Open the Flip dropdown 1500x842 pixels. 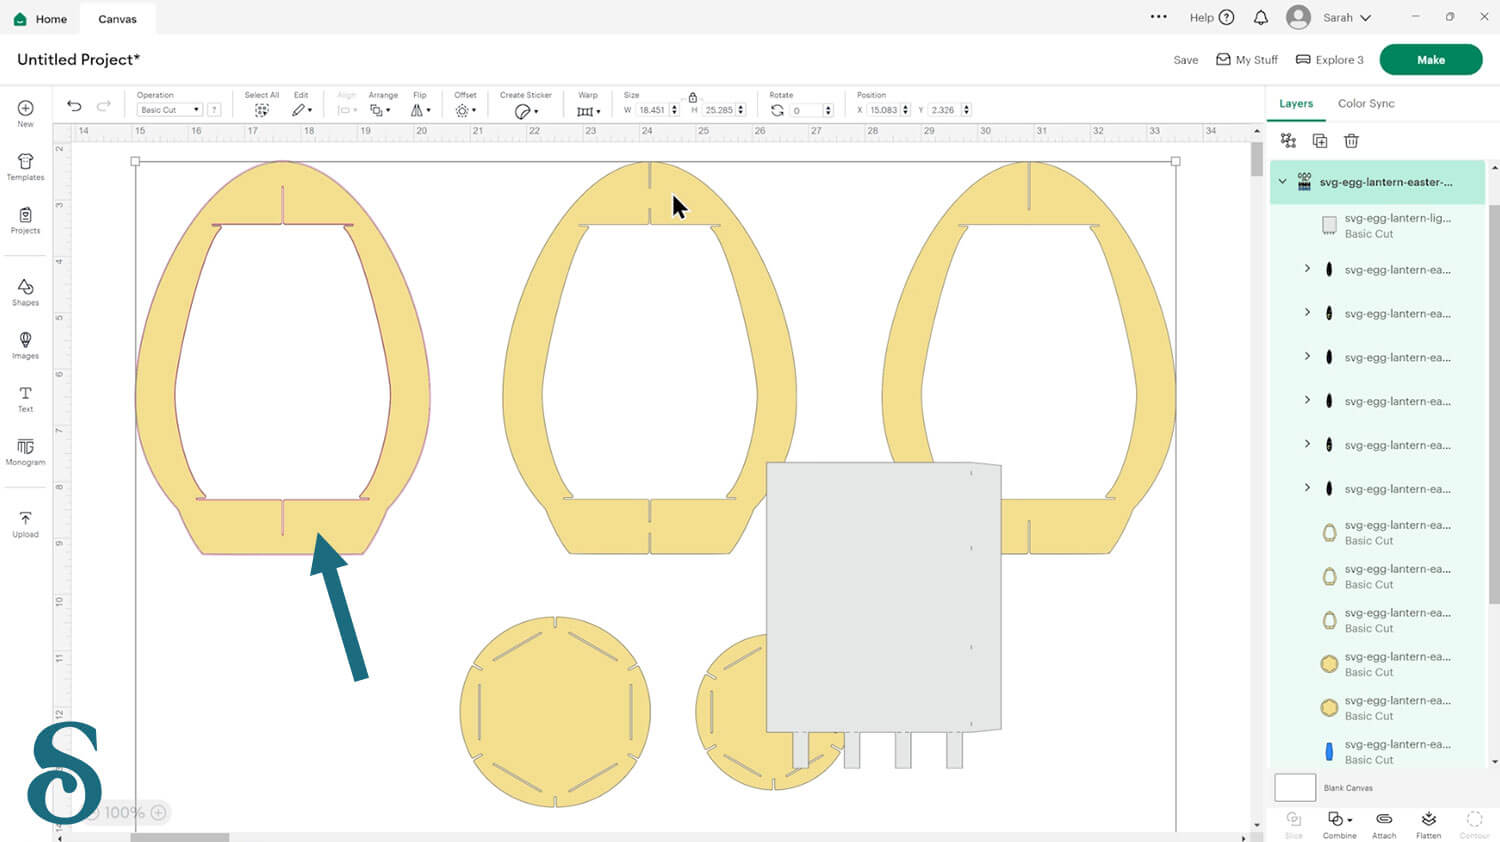(x=420, y=110)
